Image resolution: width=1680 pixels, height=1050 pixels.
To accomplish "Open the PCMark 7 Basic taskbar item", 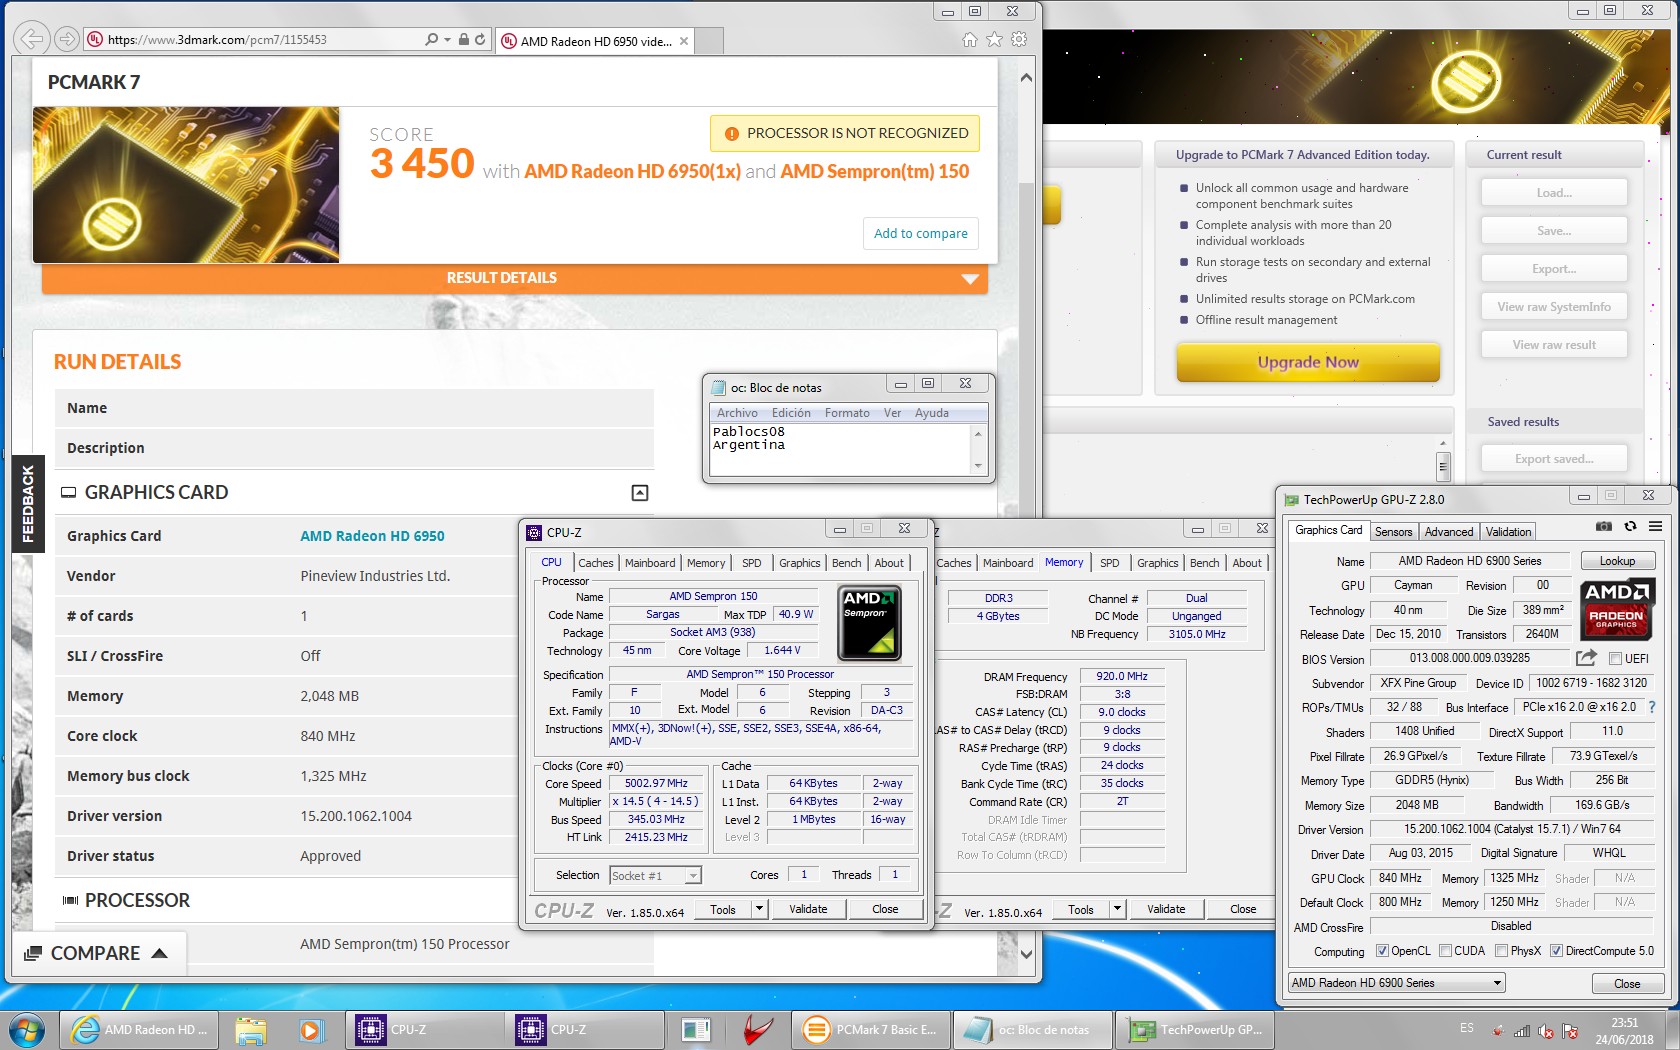I will 870,1029.
